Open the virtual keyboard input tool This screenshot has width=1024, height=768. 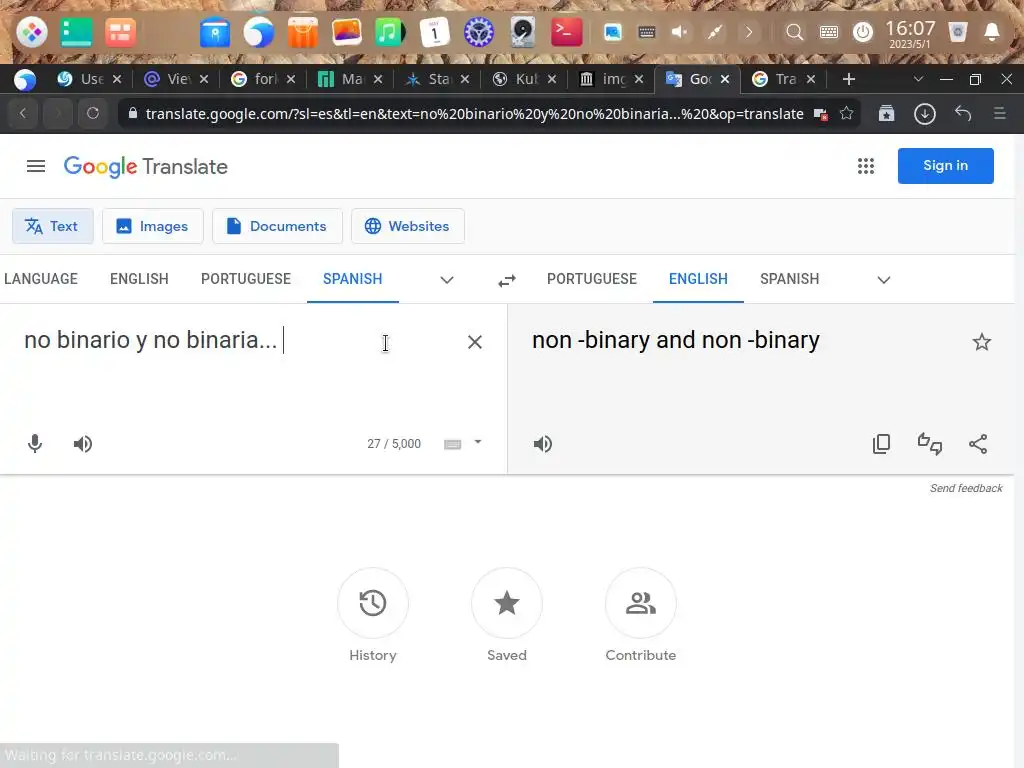click(x=453, y=444)
